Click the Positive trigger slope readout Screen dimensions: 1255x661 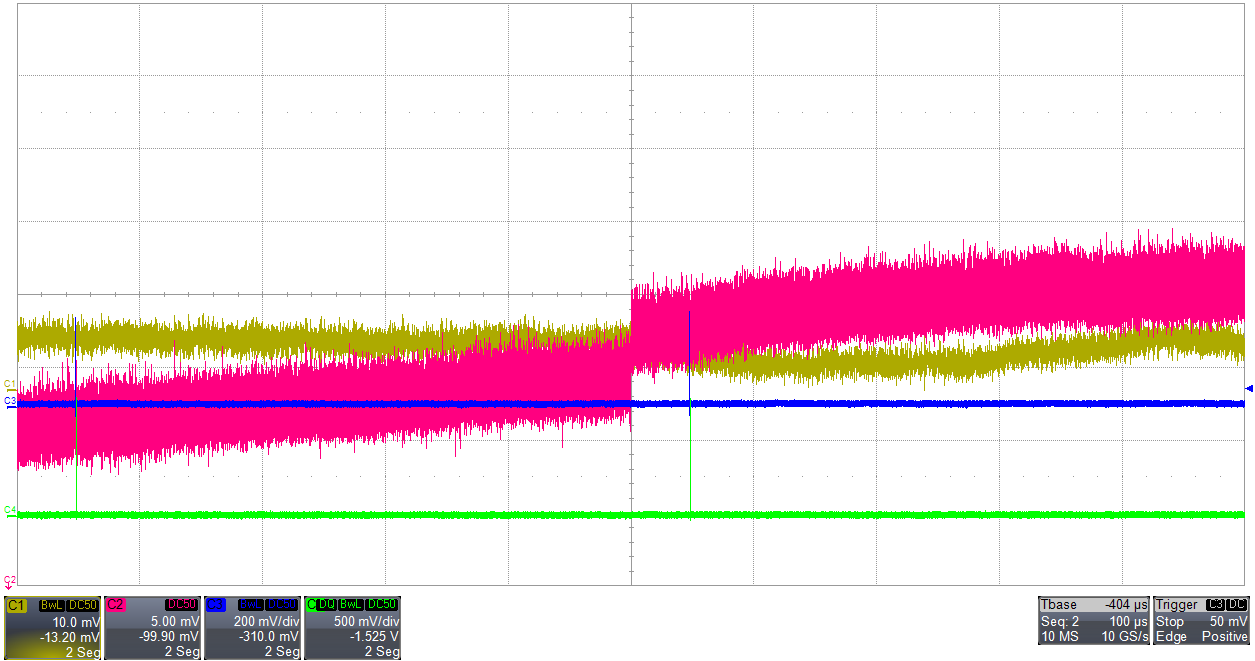(1225, 637)
